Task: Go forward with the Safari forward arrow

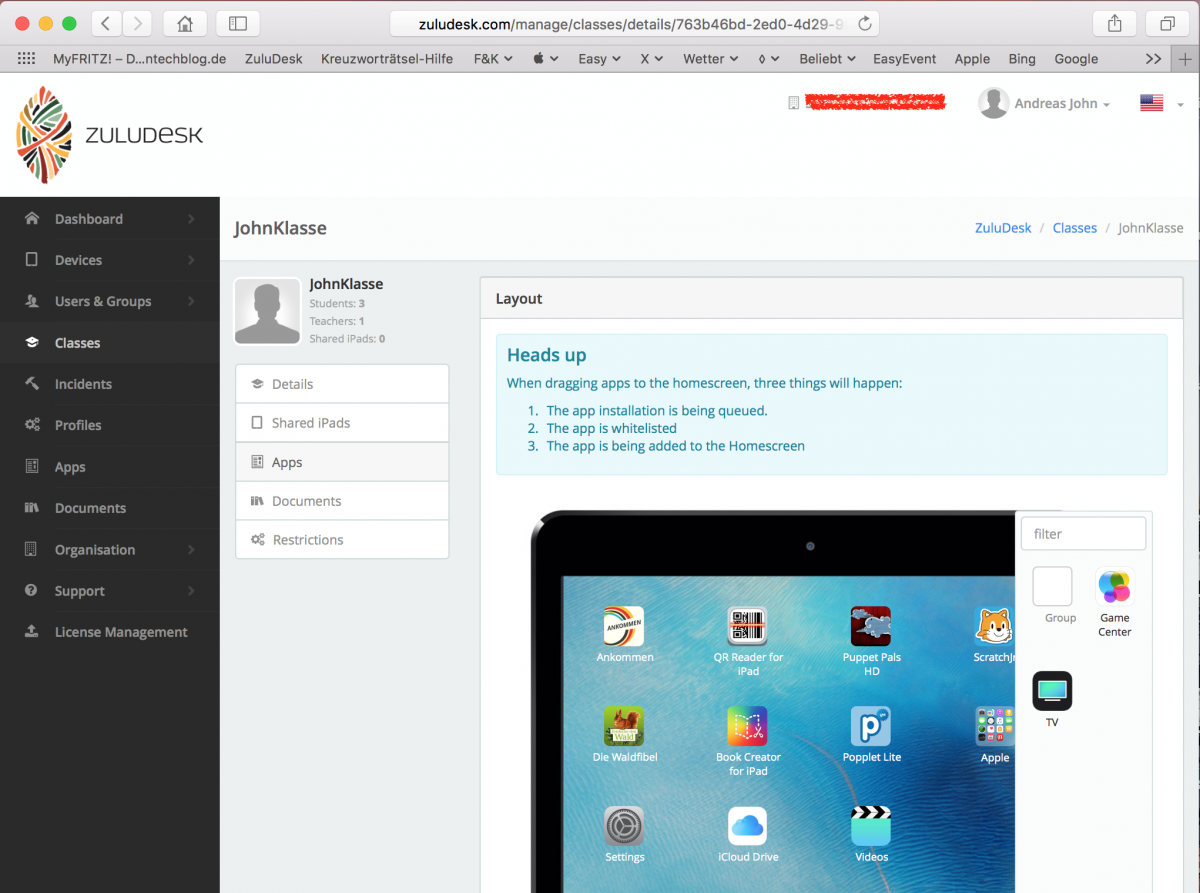Action: click(x=137, y=23)
